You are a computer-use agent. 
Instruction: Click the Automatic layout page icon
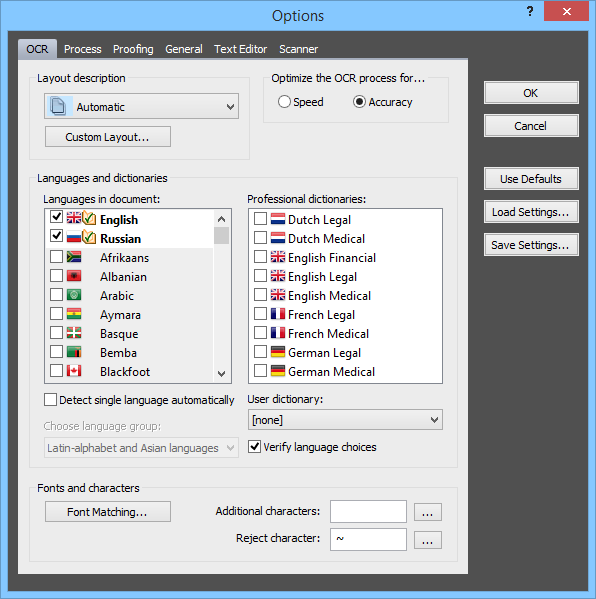point(58,106)
